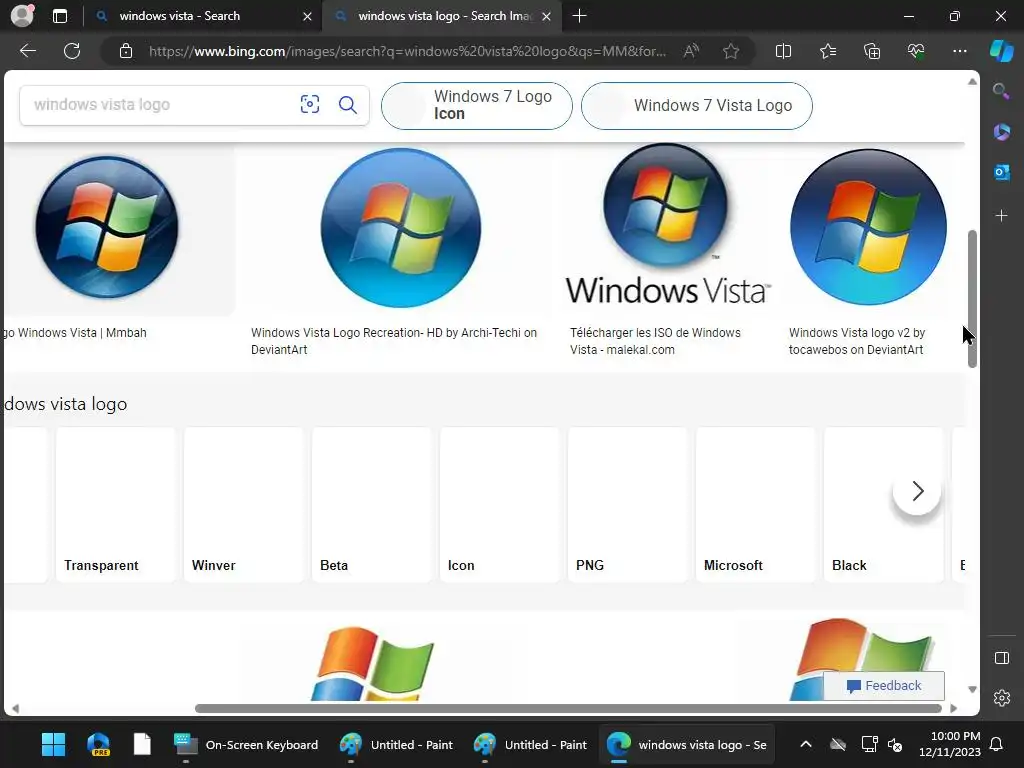Click the scroll right arrow
Screen dimensions: 1024x768
point(953,709)
